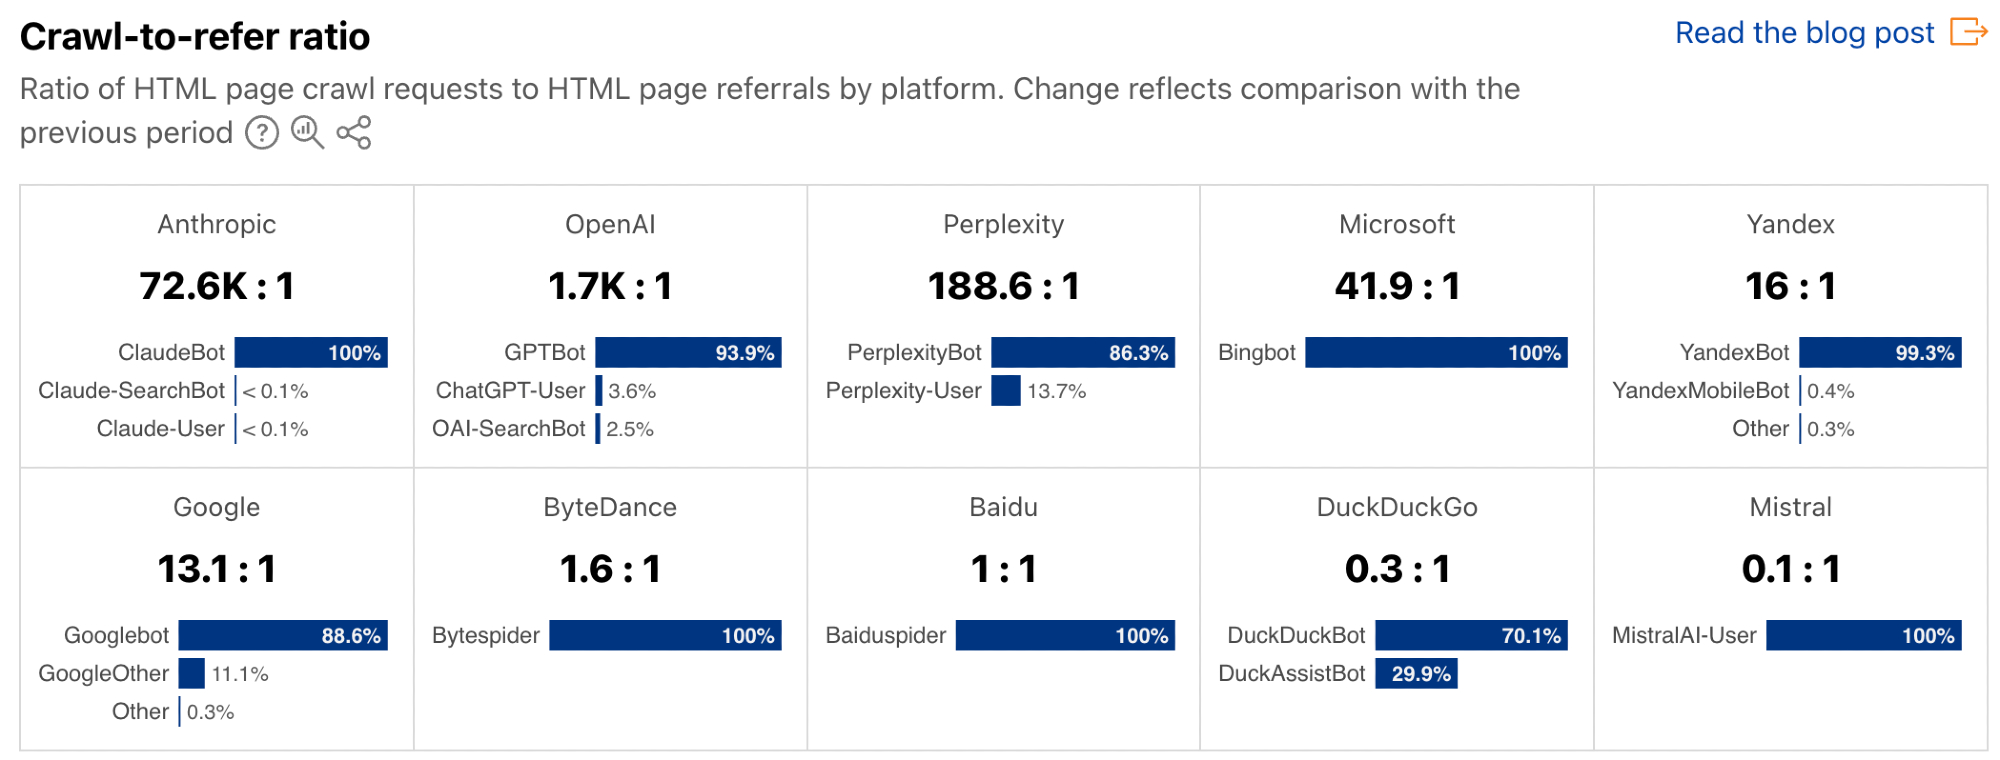Open the chart explorer magnifier icon
The width and height of the screenshot is (2000, 760).
pyautogui.click(x=307, y=132)
